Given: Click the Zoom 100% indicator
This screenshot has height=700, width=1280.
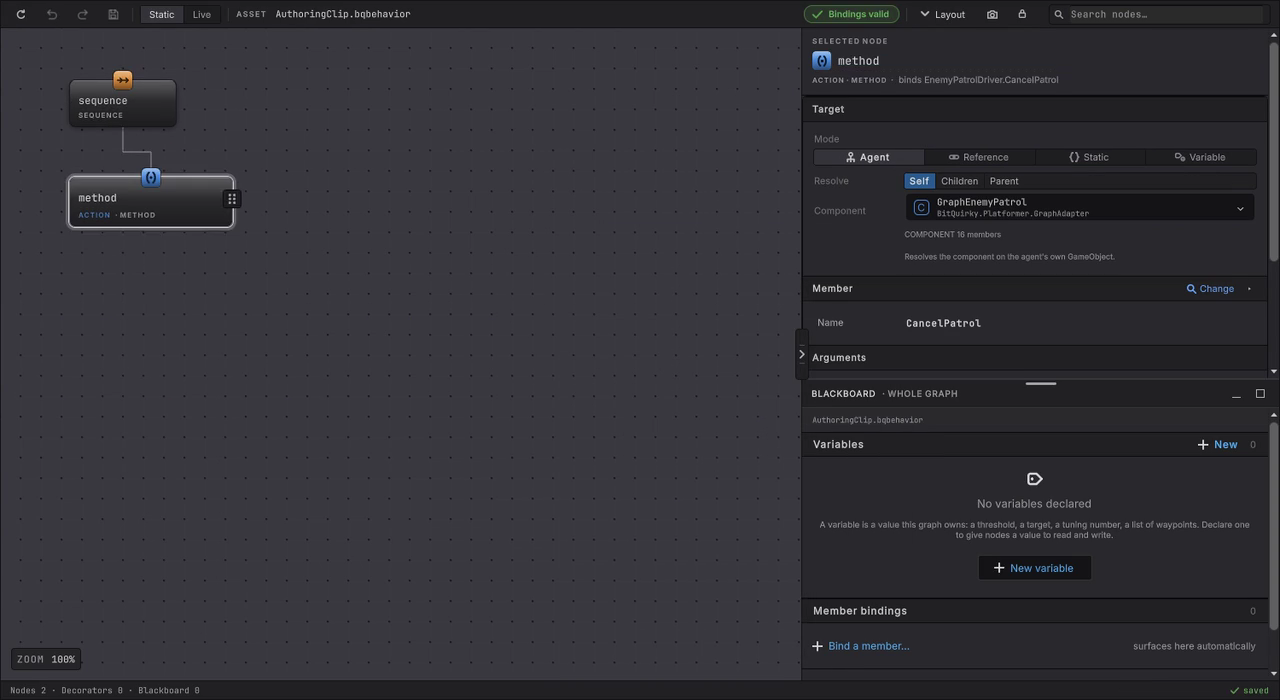Looking at the screenshot, I should click(46, 659).
